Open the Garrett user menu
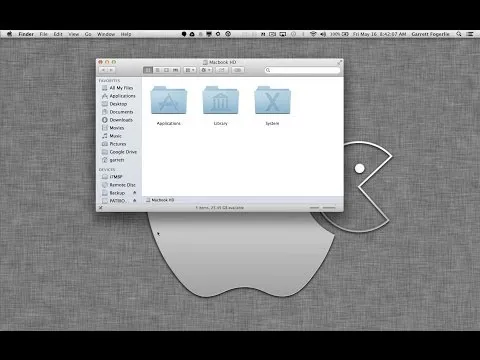Screen dimensions: 480x360 coord(430,34)
